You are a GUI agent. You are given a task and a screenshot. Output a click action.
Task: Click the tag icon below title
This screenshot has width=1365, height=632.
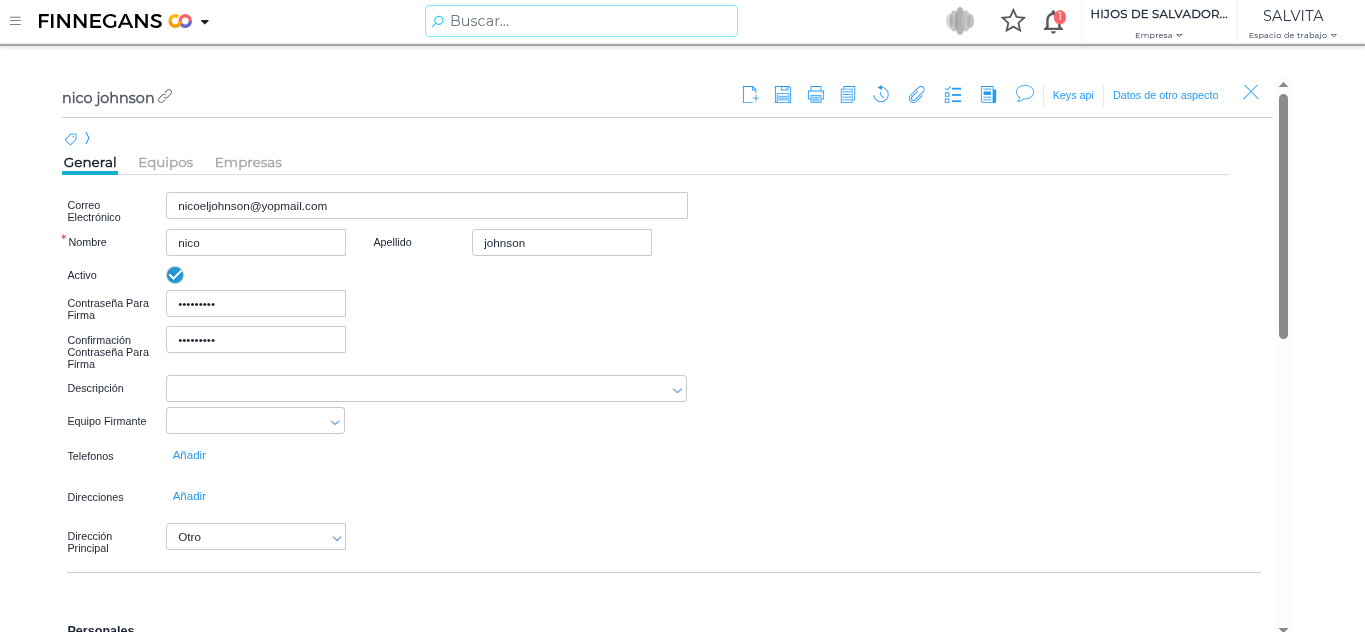click(x=71, y=139)
